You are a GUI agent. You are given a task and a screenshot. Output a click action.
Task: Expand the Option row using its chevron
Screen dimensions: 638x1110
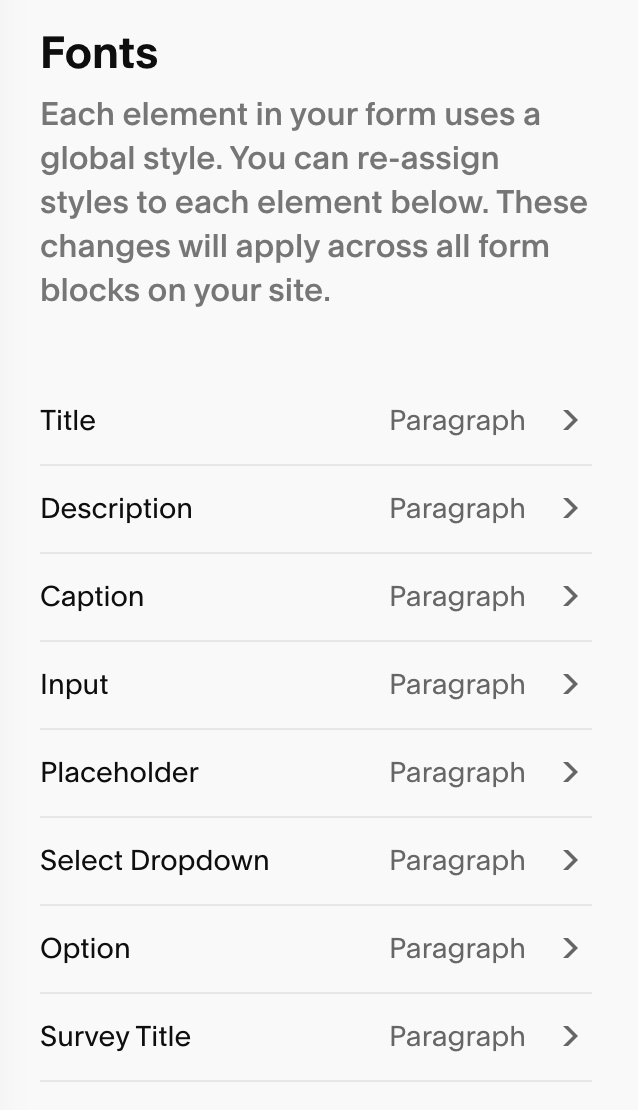pyautogui.click(x=571, y=948)
